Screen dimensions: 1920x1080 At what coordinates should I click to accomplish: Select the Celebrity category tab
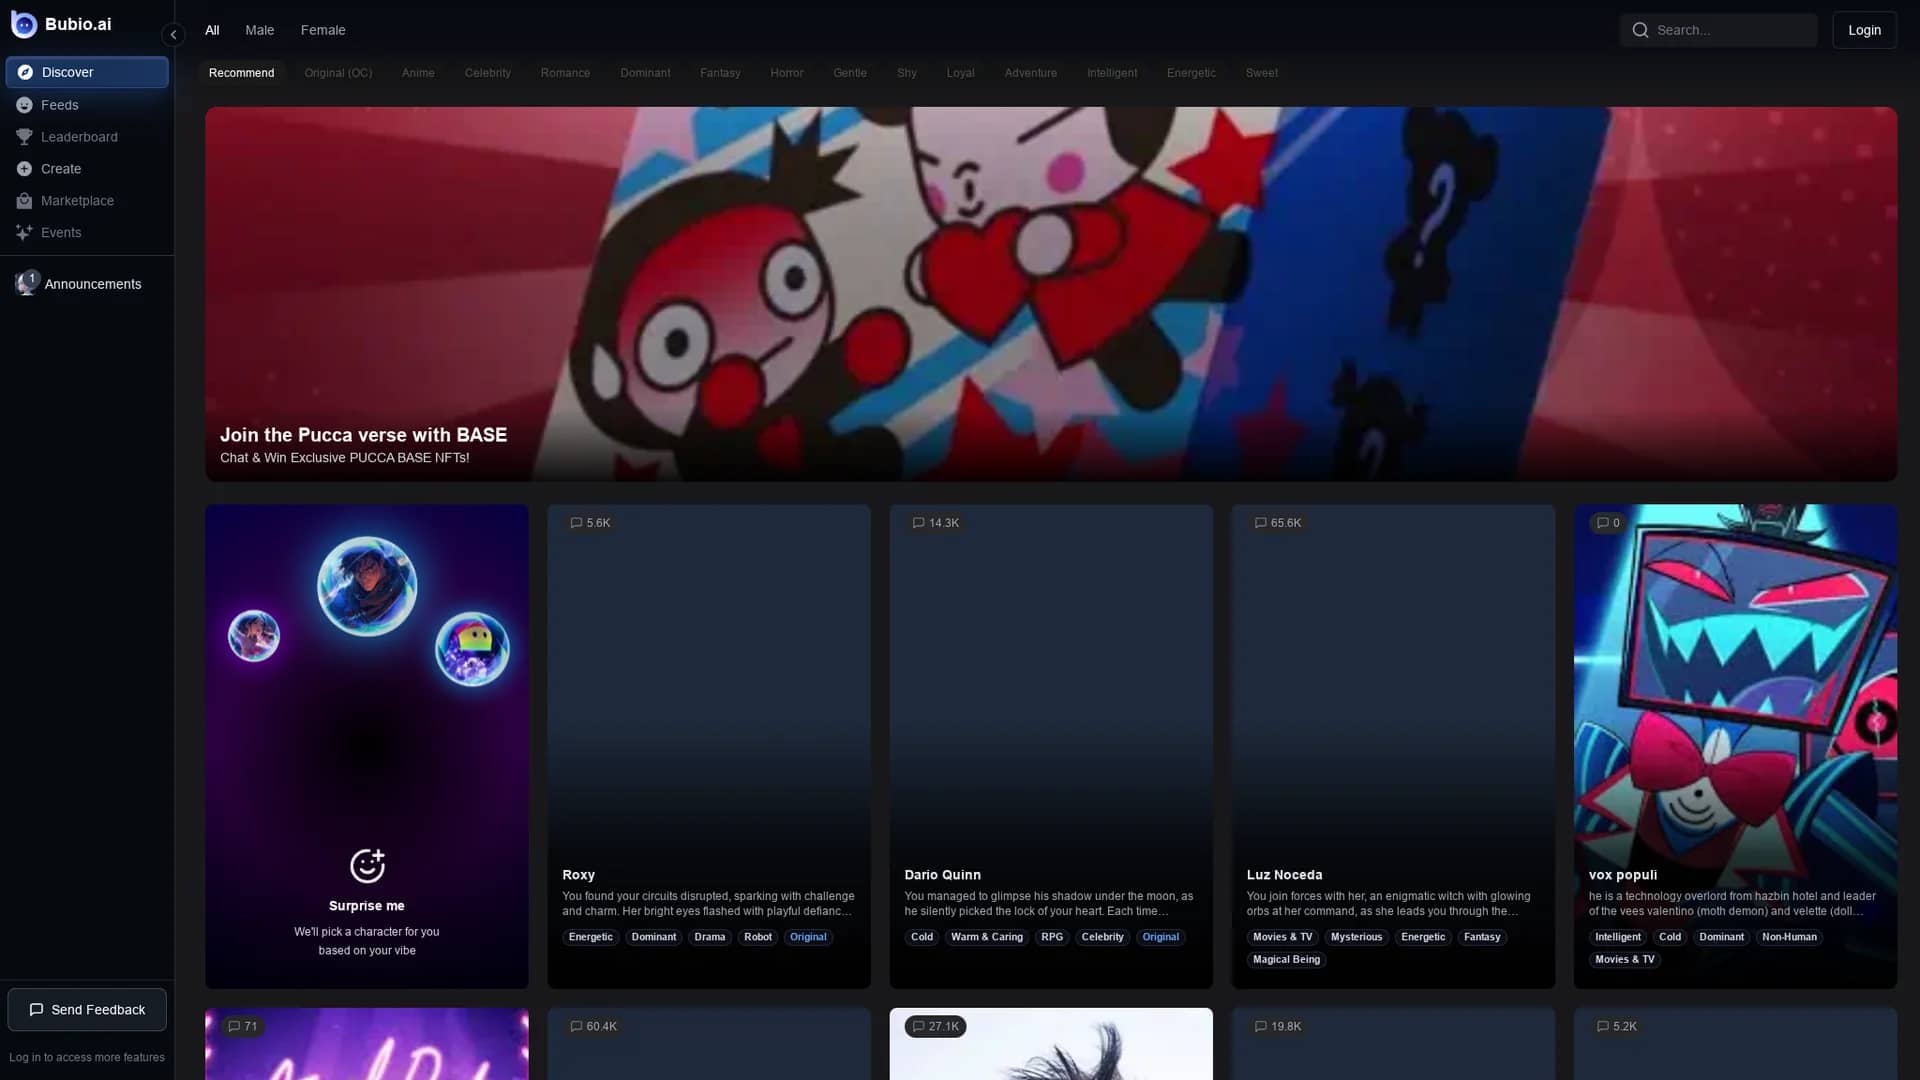(488, 73)
